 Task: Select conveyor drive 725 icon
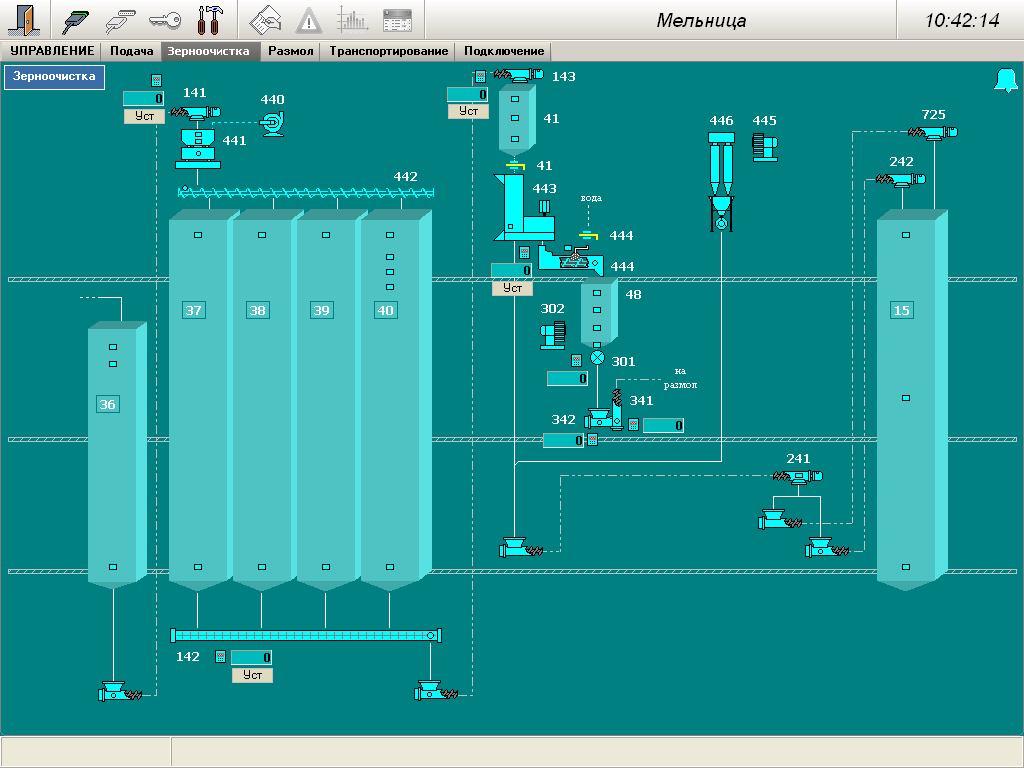pos(934,133)
